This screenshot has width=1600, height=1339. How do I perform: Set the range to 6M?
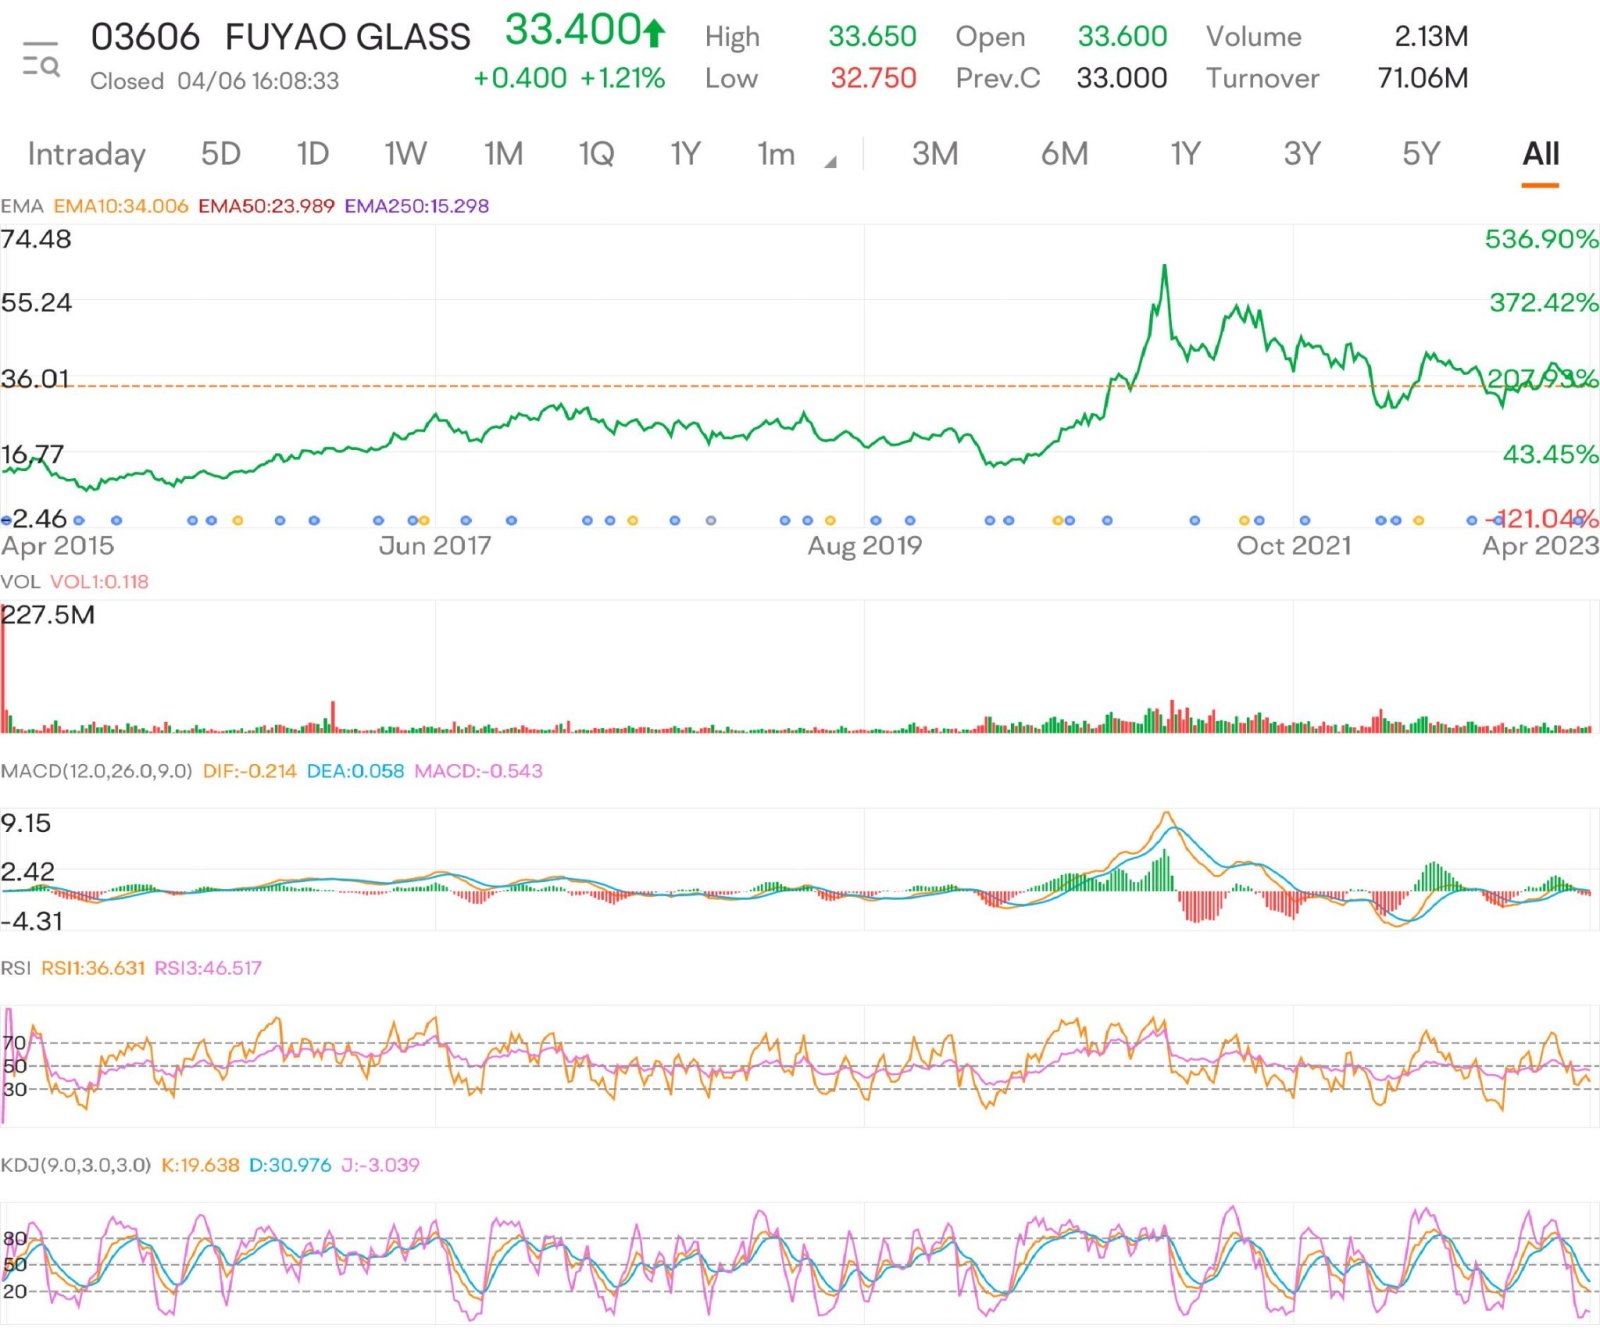(1064, 154)
